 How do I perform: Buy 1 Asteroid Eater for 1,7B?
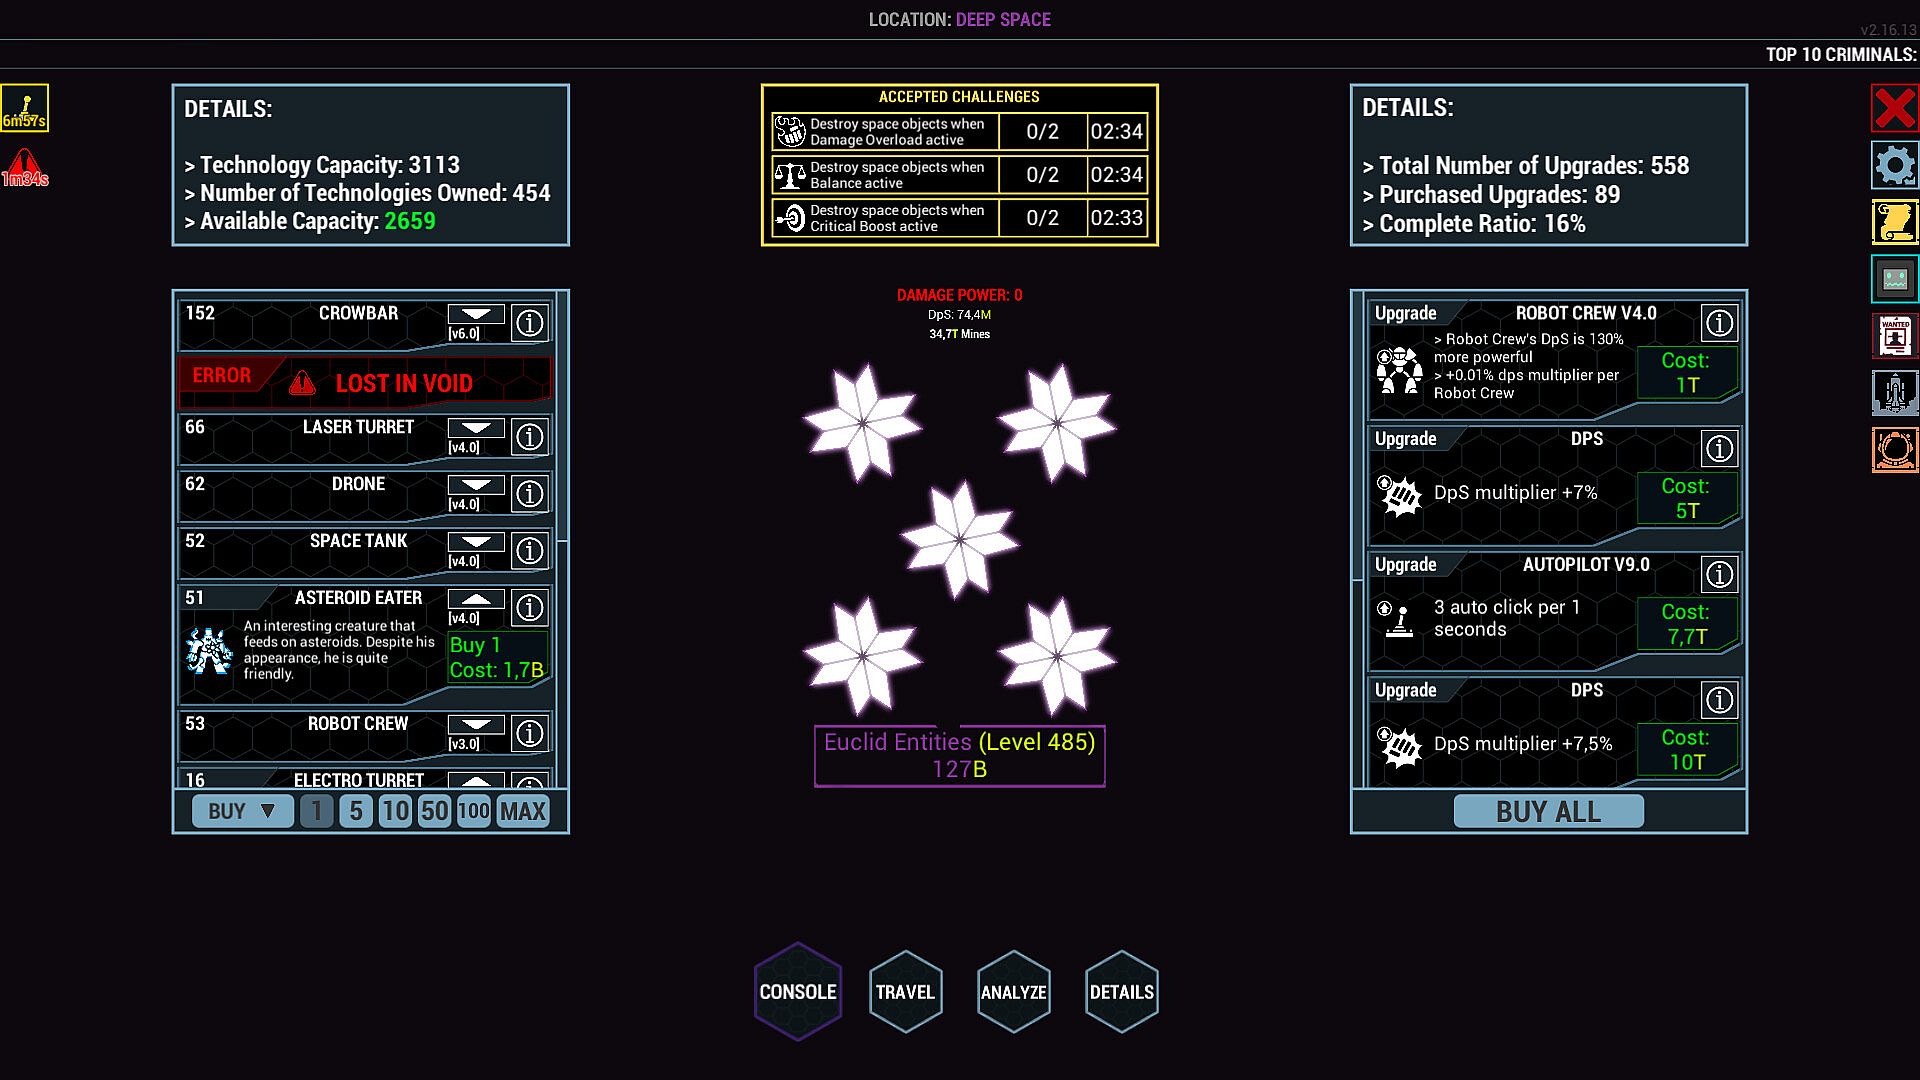[x=497, y=658]
